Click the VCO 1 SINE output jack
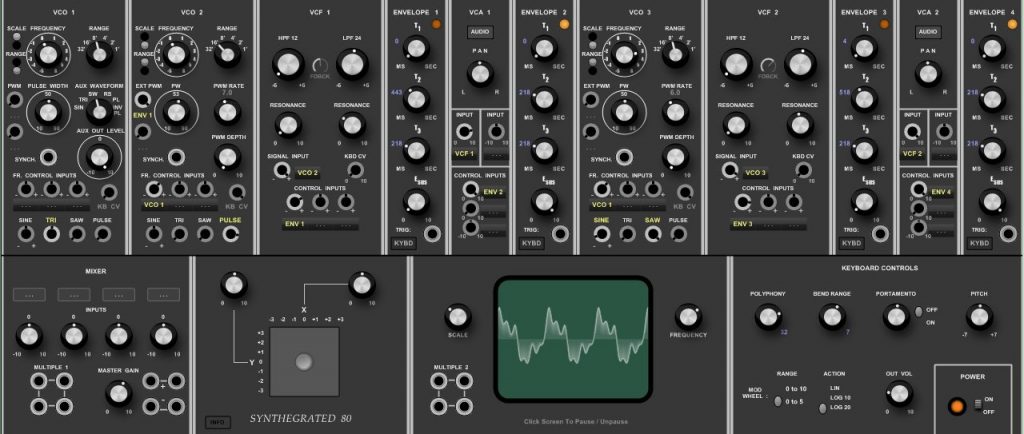The image size is (1024, 434). 25,234
